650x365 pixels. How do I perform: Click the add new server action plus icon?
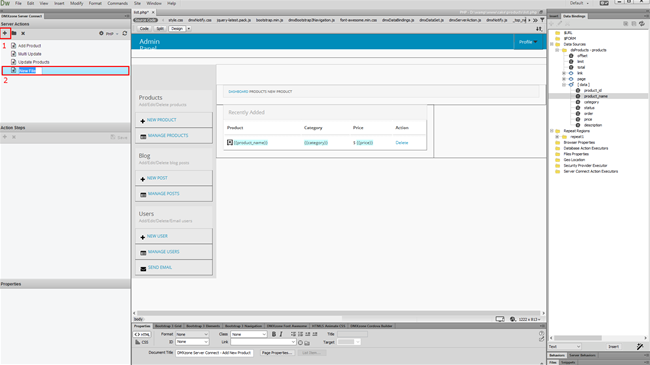5,33
